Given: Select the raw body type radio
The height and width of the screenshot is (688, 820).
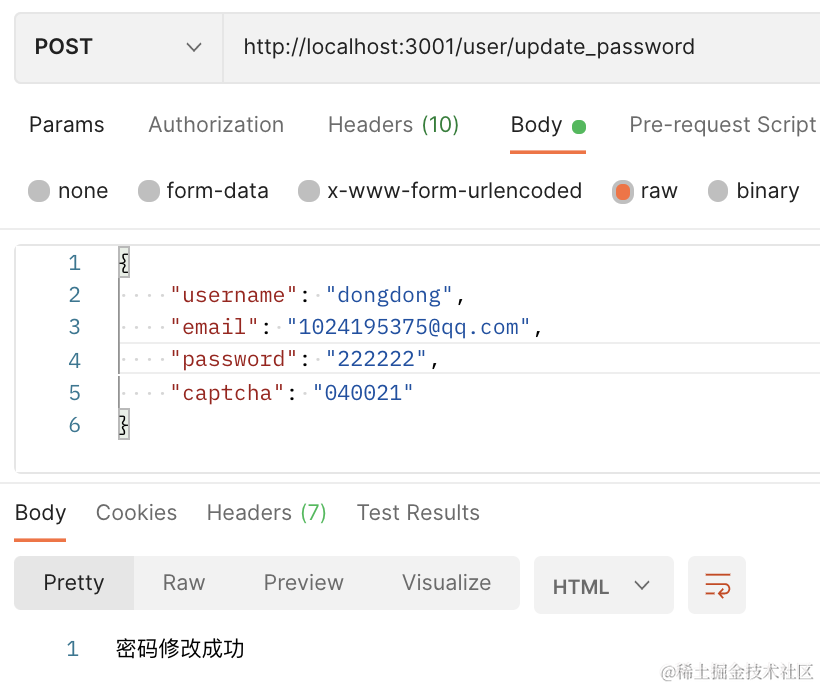Looking at the screenshot, I should pyautogui.click(x=623, y=191).
